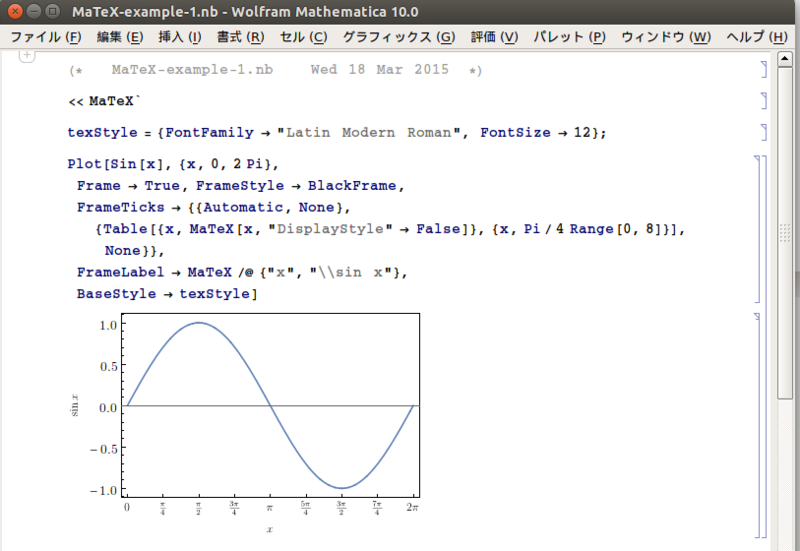The image size is (800, 551).
Task: Open the ウィンドウ (W) menu
Action: click(666, 37)
